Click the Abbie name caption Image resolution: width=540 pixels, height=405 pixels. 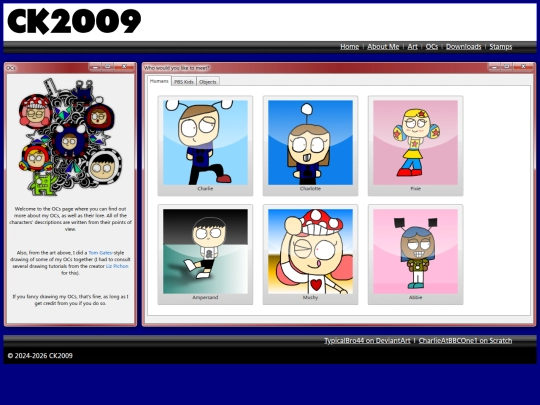tap(415, 297)
